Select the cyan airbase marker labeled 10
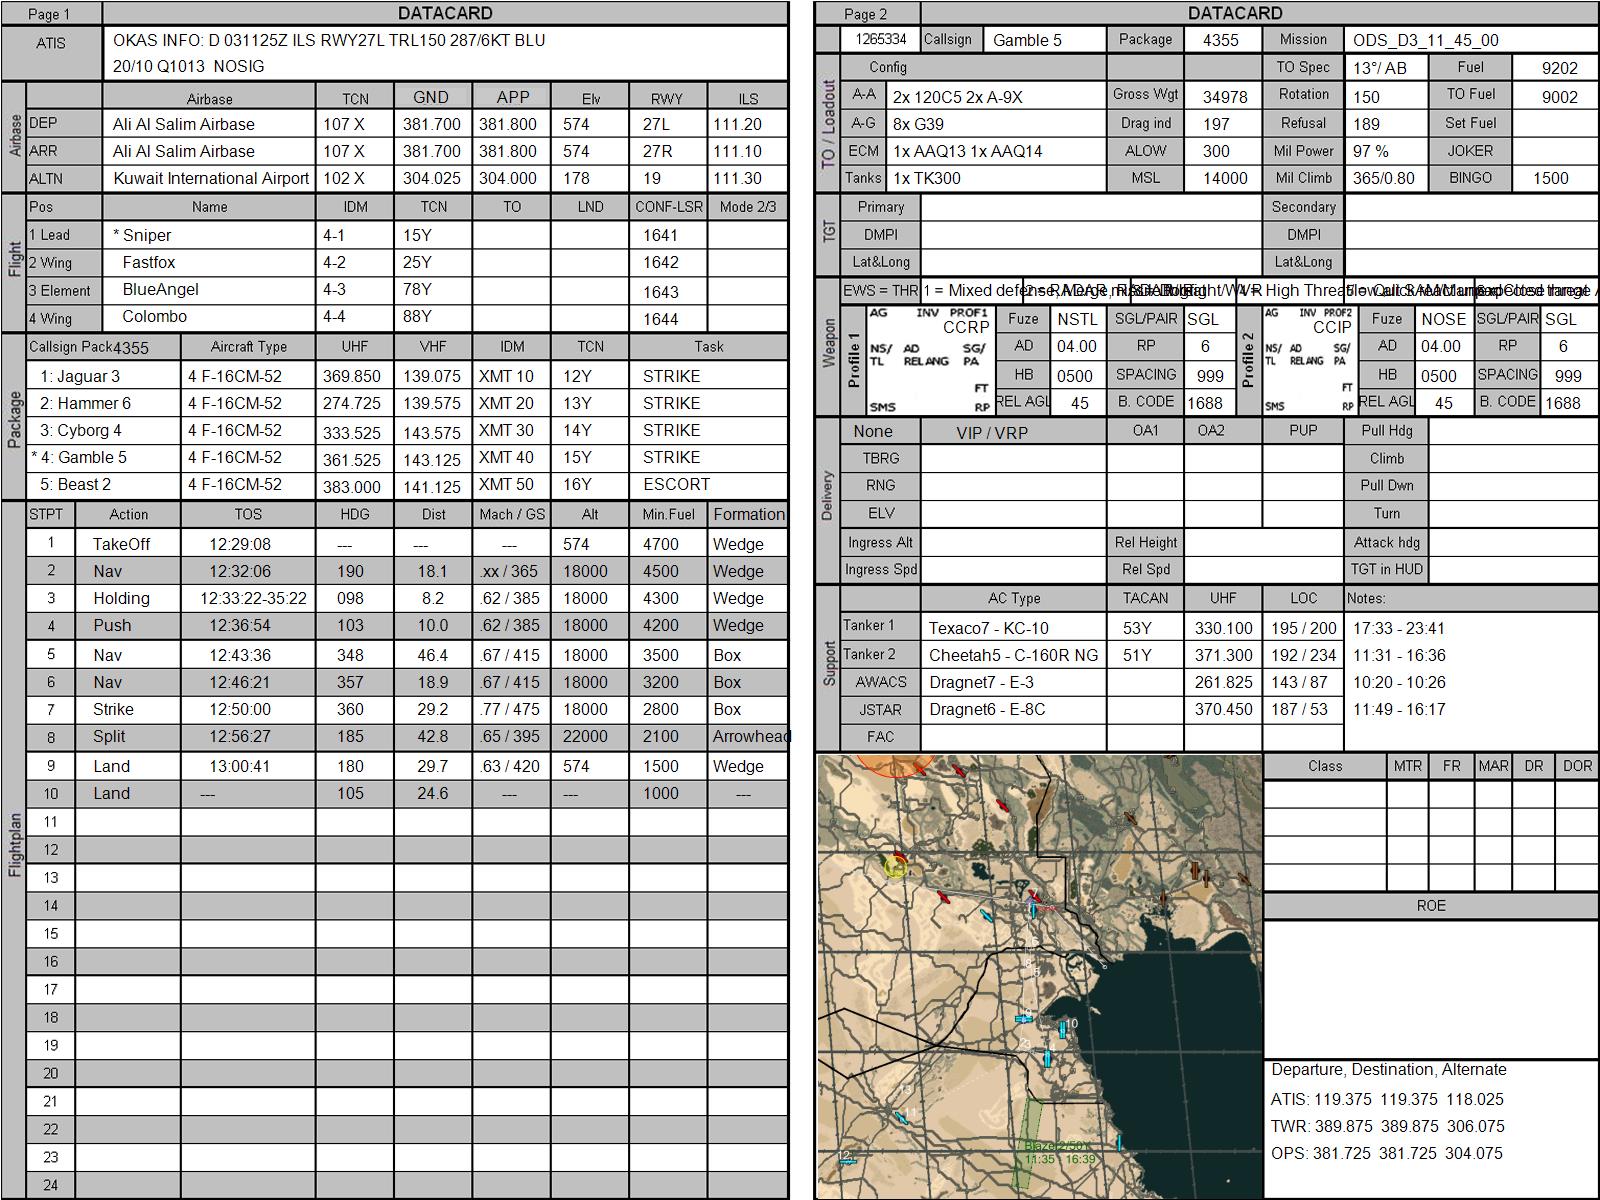Screen dimensions: 1600x1200 (x=1062, y=1030)
